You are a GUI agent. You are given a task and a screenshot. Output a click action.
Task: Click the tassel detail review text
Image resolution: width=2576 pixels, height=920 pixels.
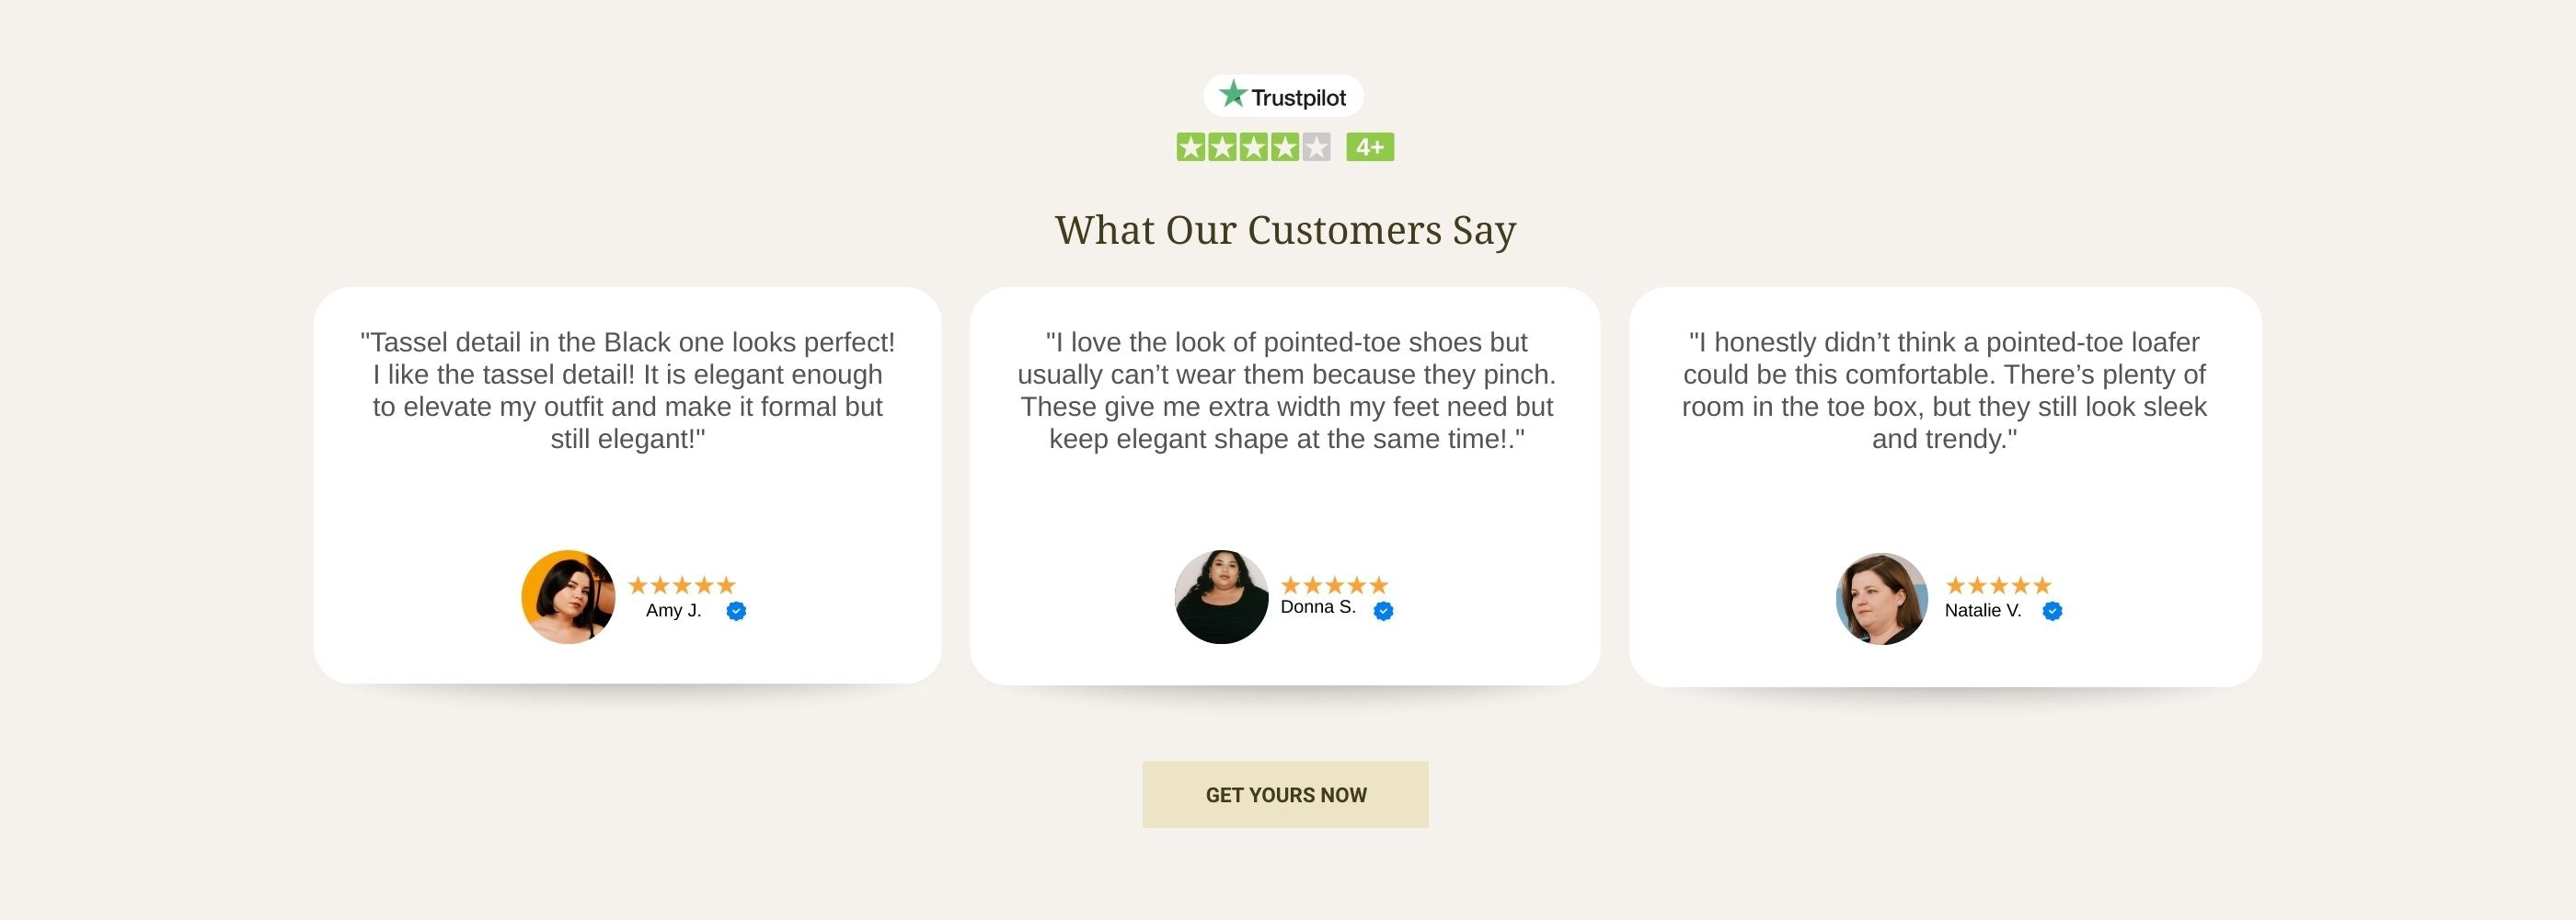point(628,390)
